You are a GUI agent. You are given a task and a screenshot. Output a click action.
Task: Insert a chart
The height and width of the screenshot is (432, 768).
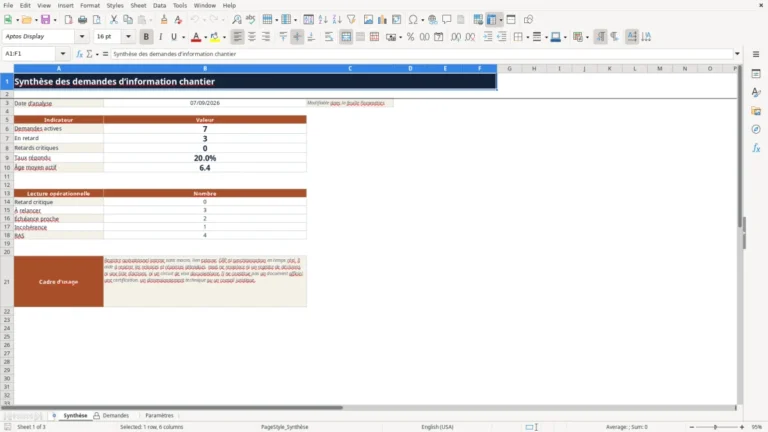click(x=383, y=20)
